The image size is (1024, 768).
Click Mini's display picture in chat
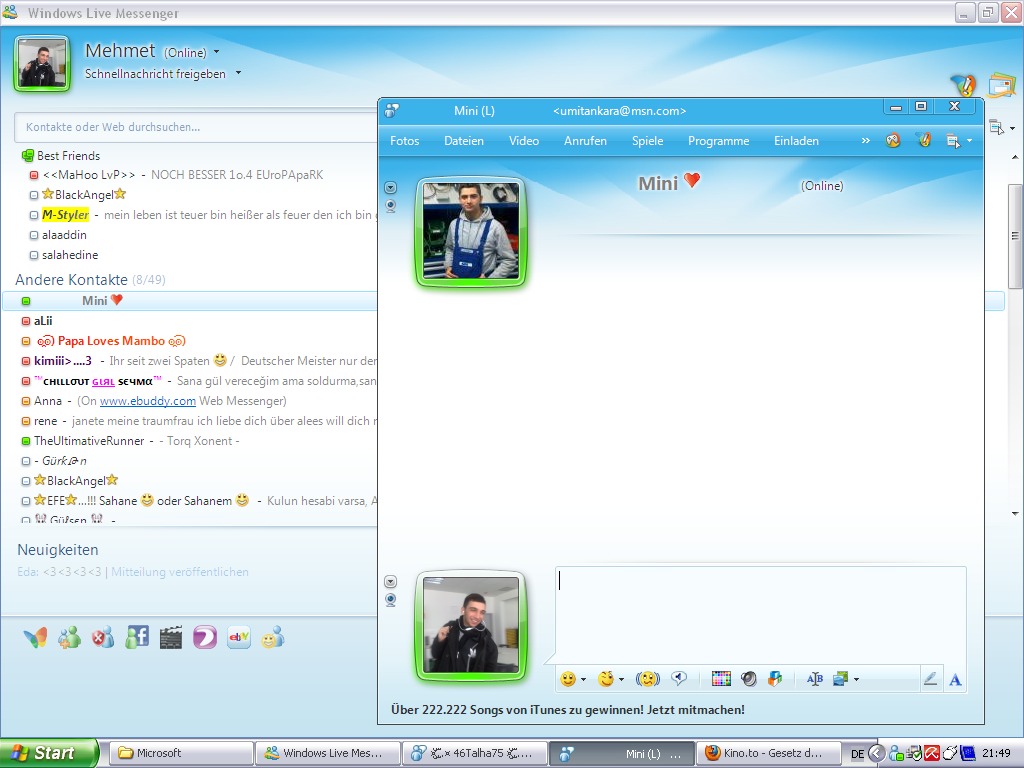(x=471, y=231)
